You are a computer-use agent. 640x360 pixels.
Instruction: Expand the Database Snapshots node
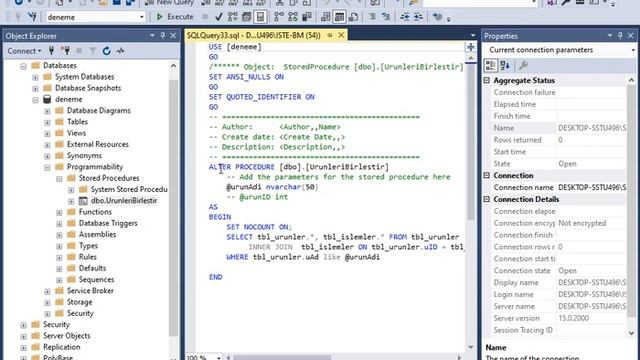click(36, 88)
